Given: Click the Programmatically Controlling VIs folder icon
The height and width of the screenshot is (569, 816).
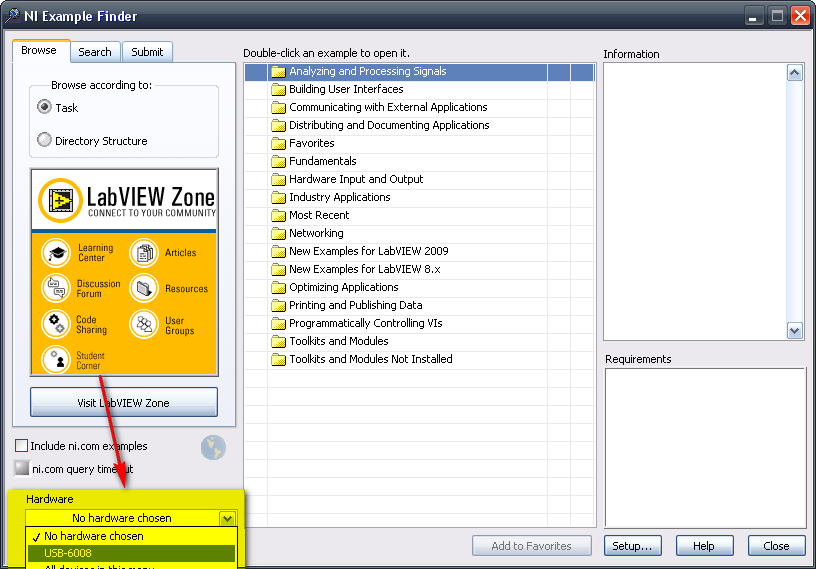Looking at the screenshot, I should point(278,324).
